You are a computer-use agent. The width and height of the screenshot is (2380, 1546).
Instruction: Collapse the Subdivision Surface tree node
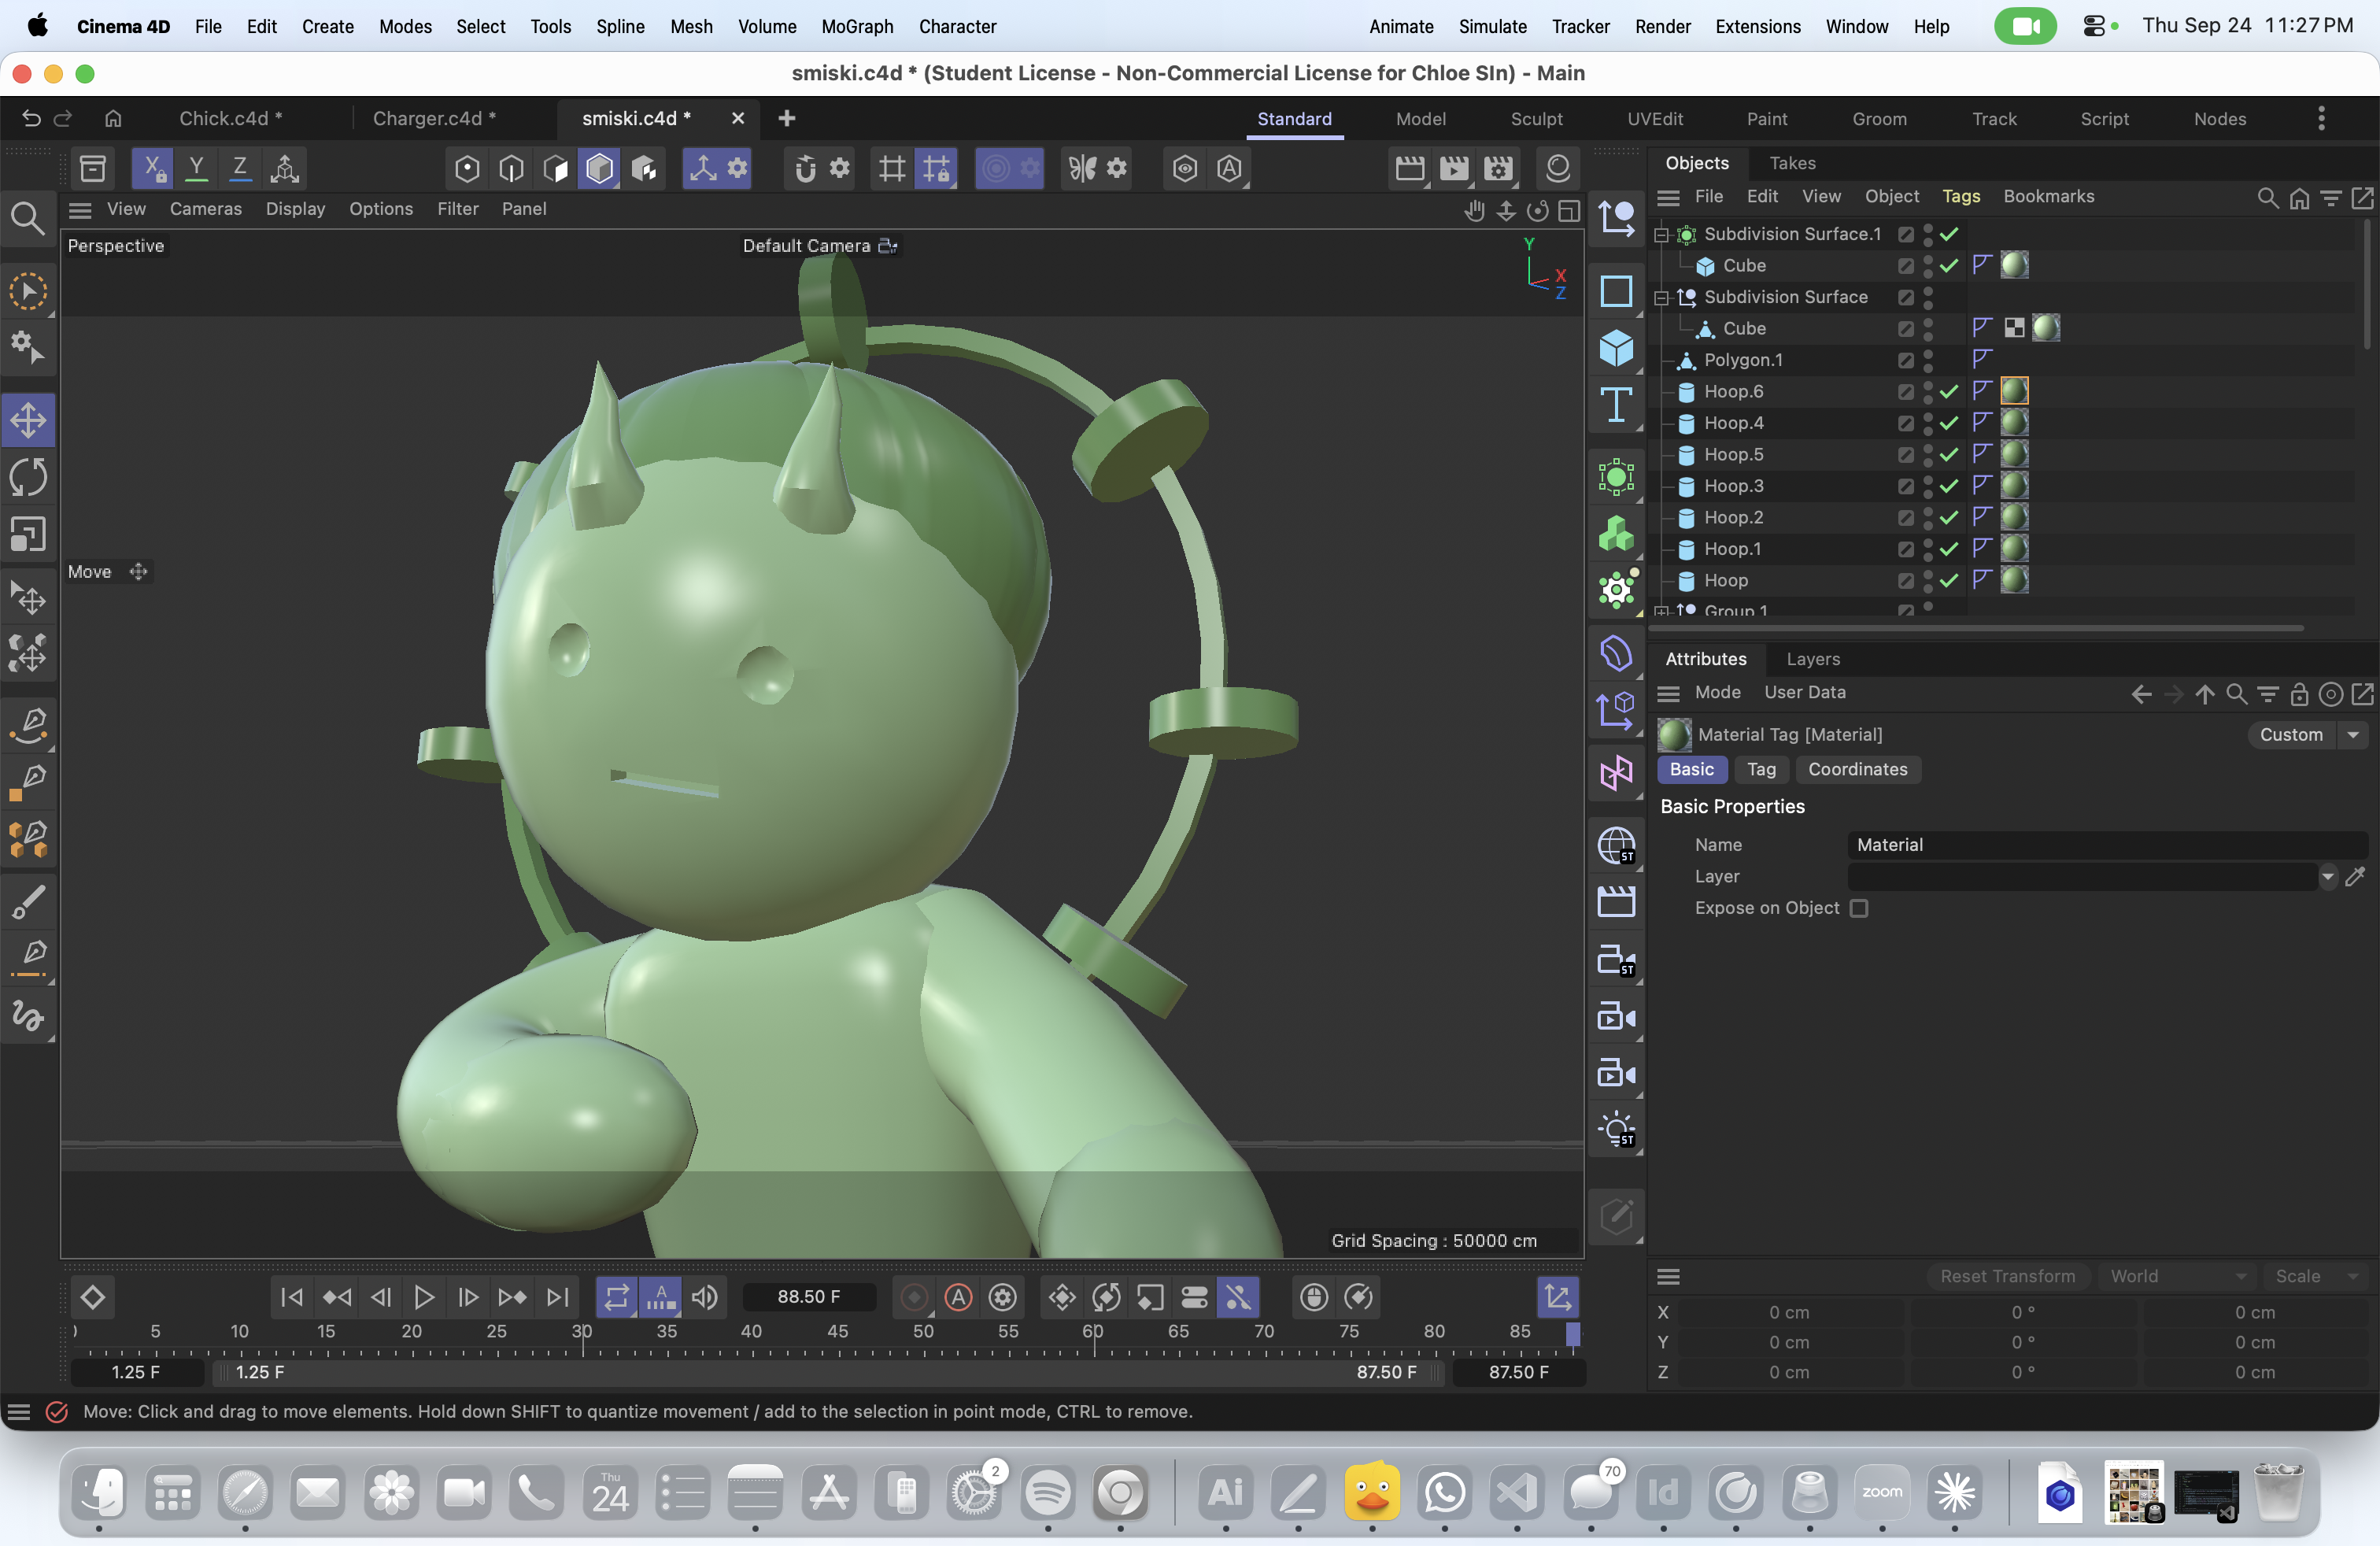[1661, 298]
